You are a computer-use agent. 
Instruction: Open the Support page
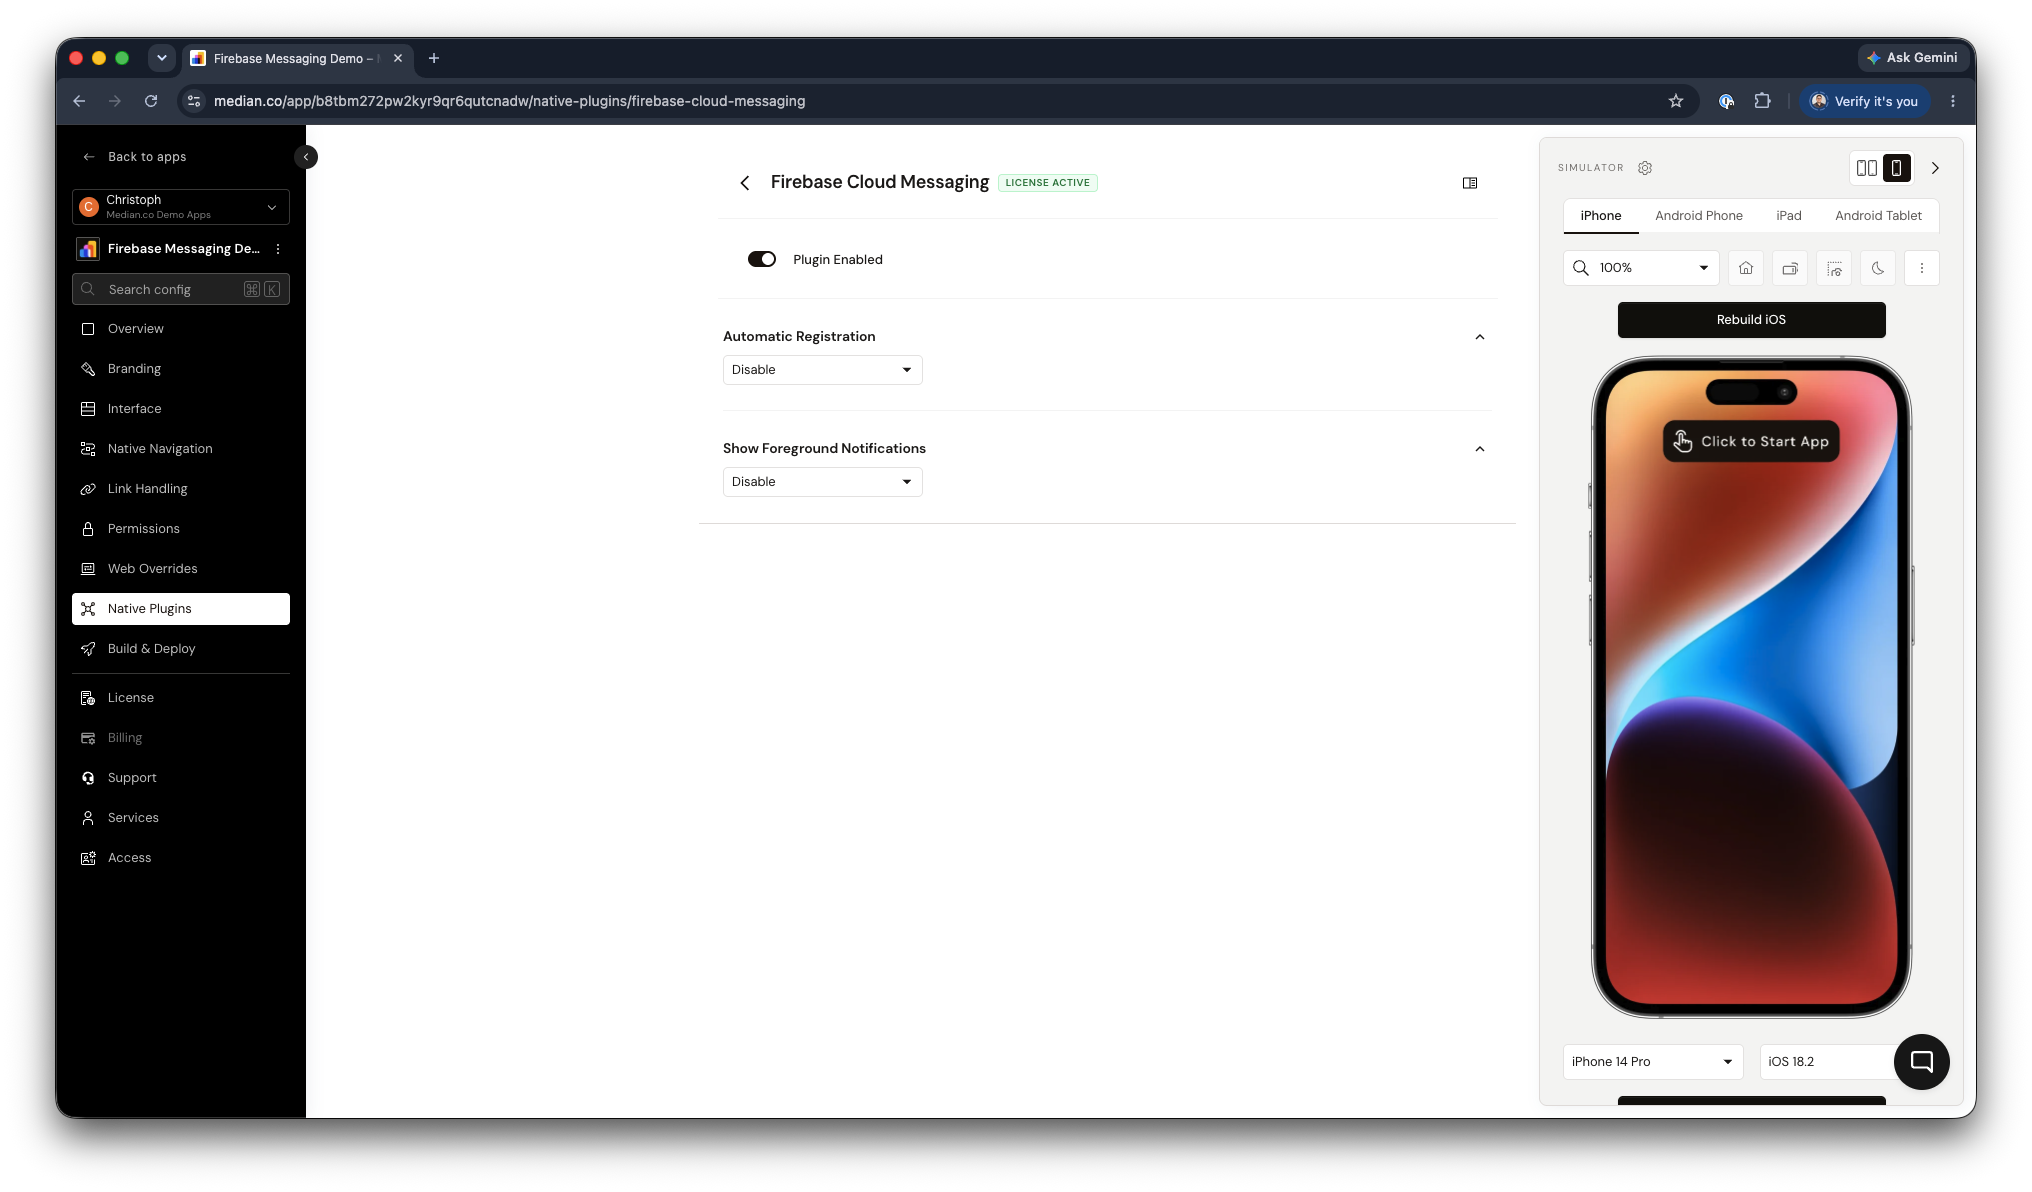tap(181, 778)
